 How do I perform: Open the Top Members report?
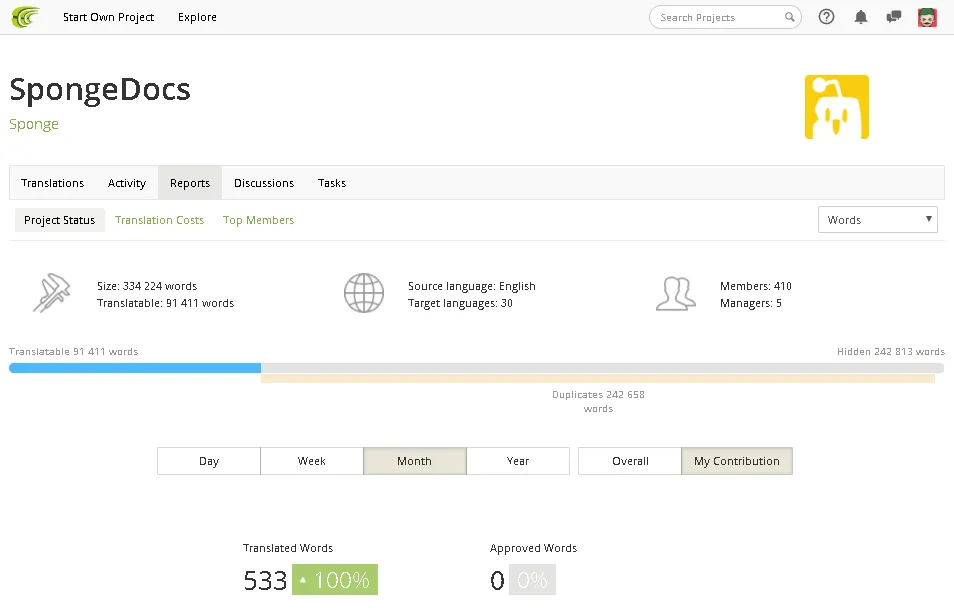point(259,220)
